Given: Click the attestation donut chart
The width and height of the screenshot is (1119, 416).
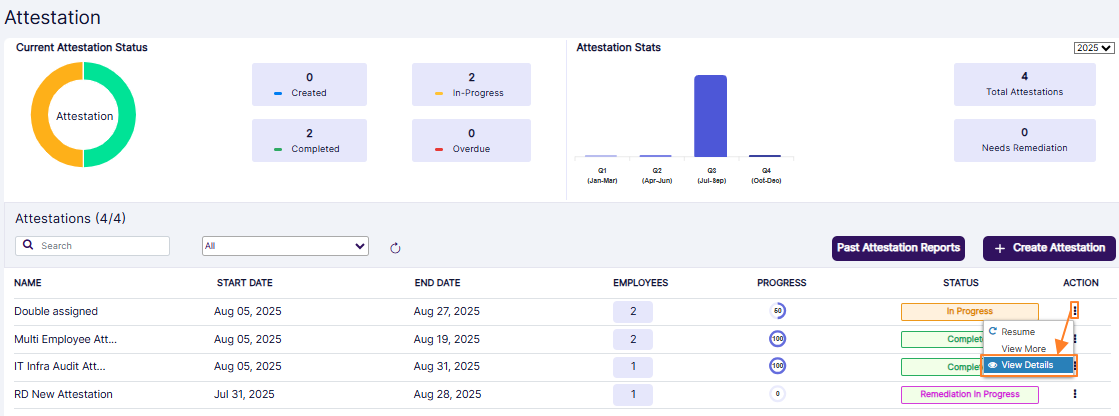Looking at the screenshot, I should click(83, 115).
